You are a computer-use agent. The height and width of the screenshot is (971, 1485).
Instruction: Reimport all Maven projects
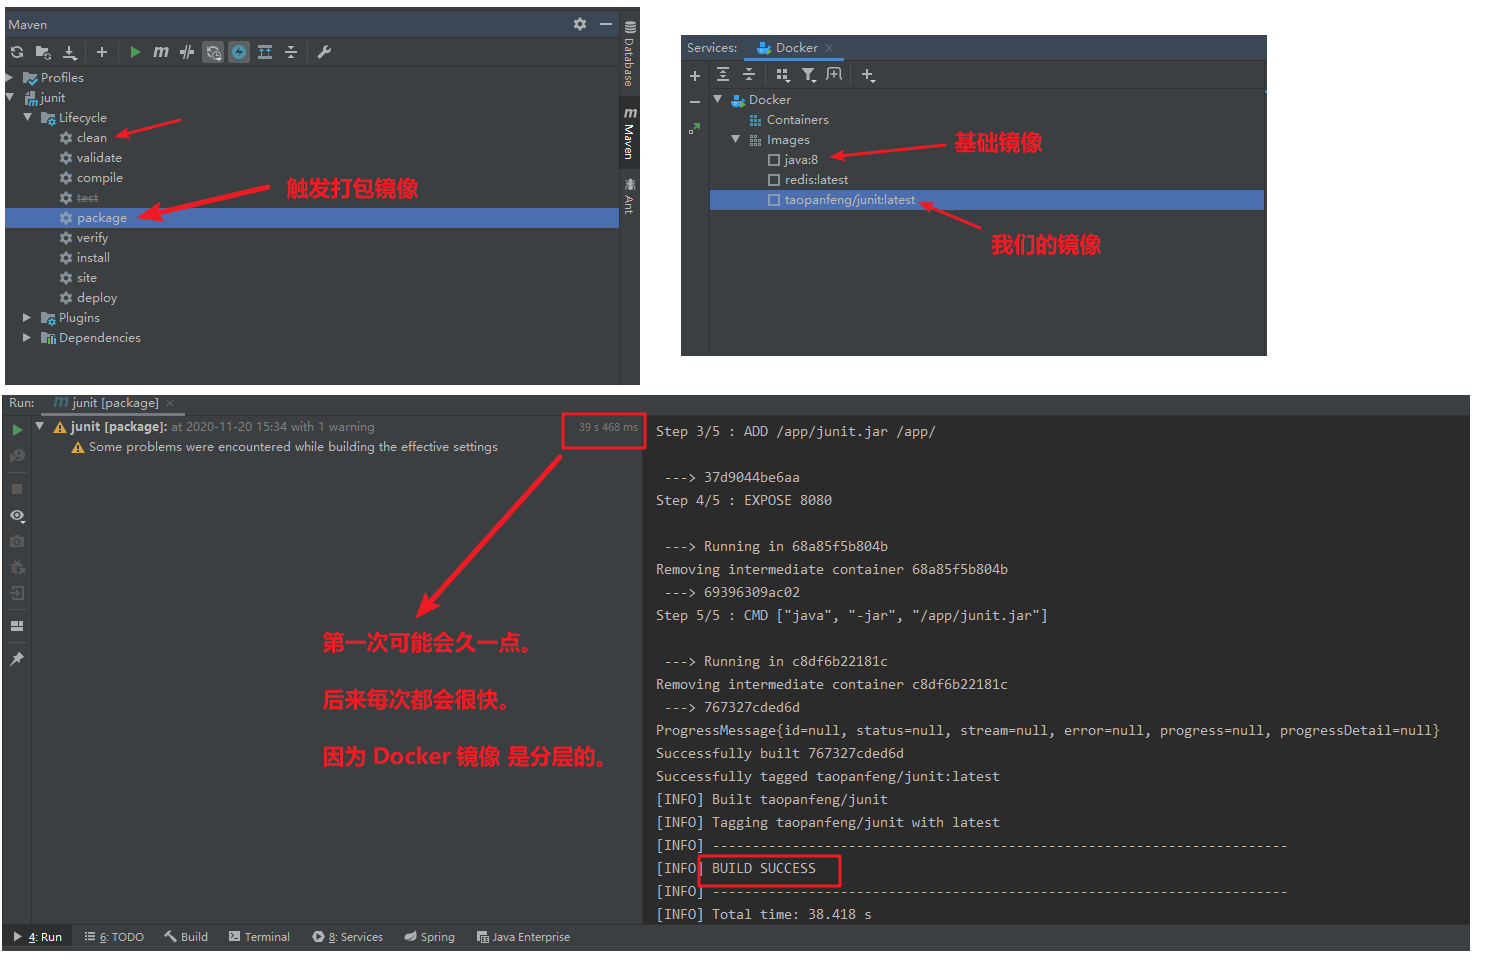(x=17, y=52)
